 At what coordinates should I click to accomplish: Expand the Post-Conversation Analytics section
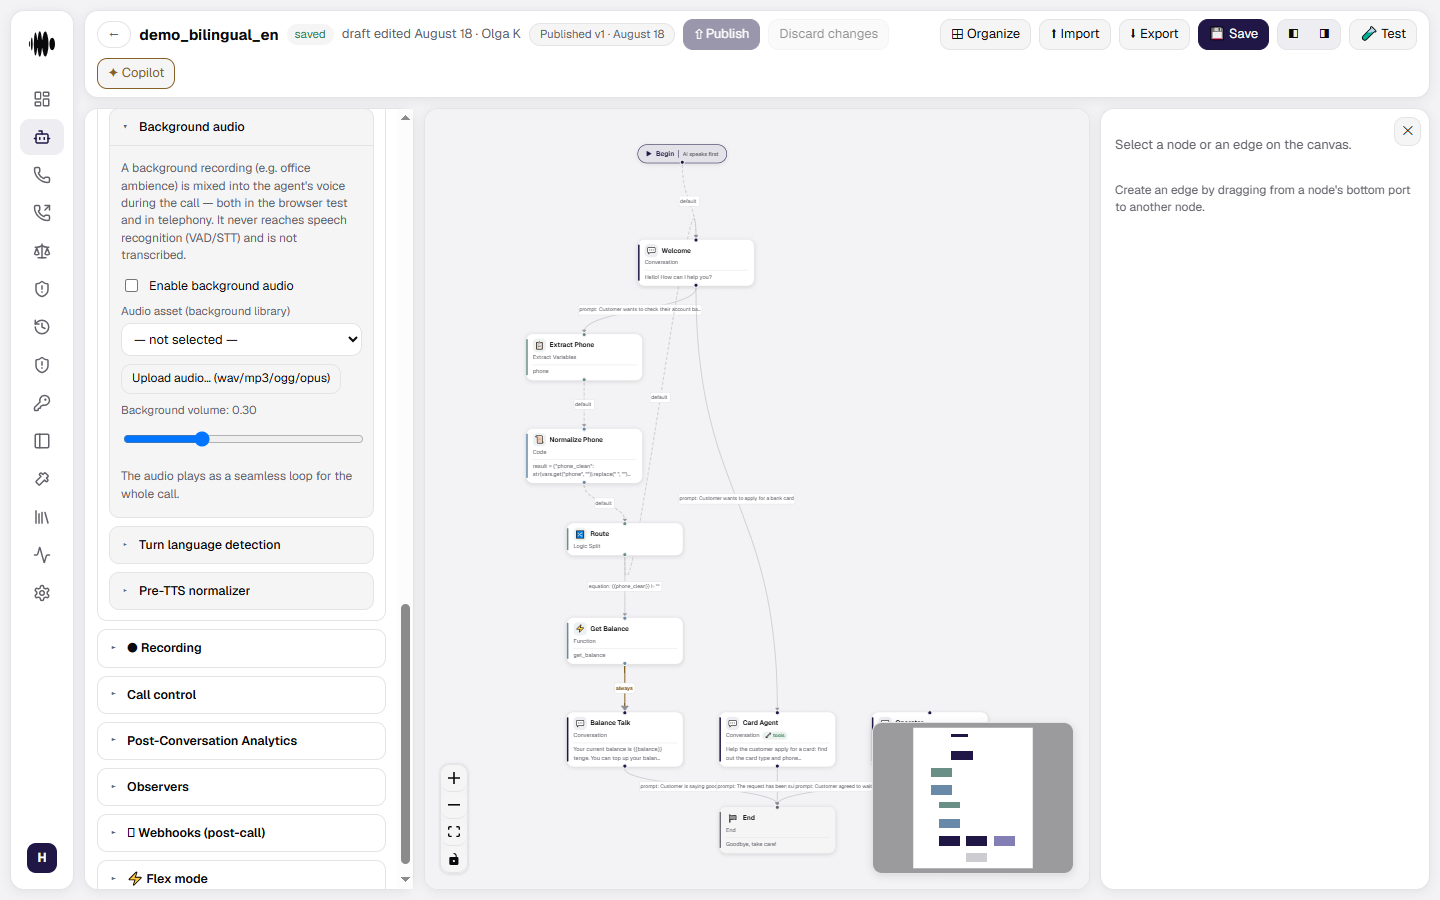[x=241, y=741]
